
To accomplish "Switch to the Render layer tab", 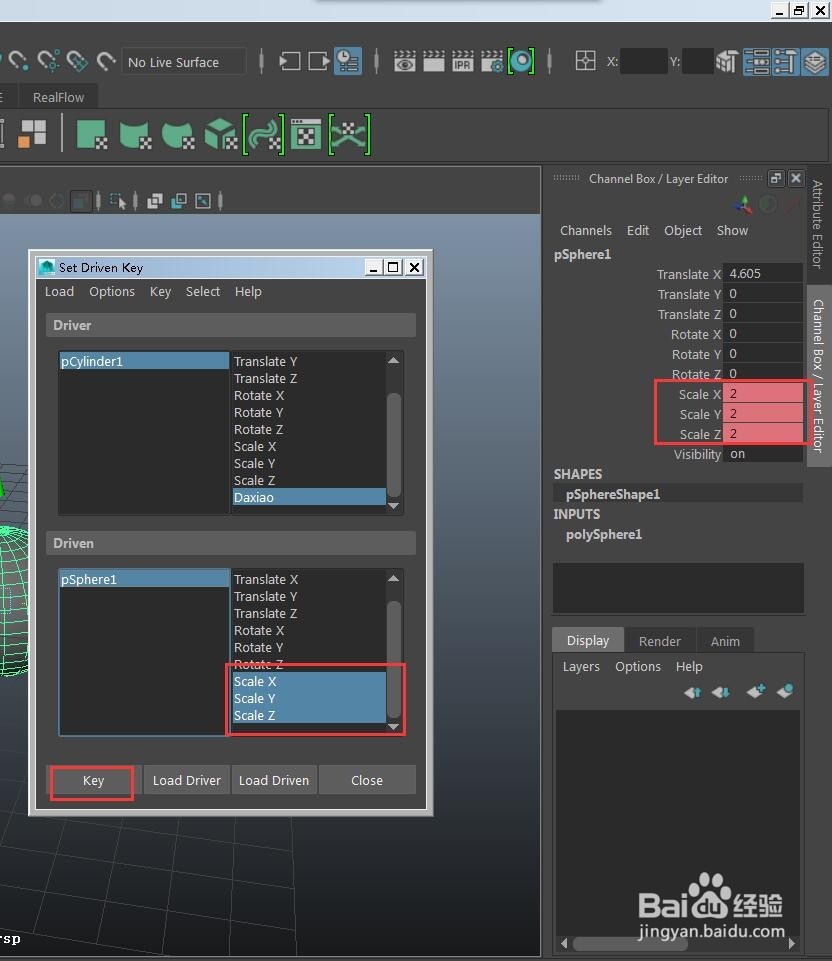I will click(659, 641).
